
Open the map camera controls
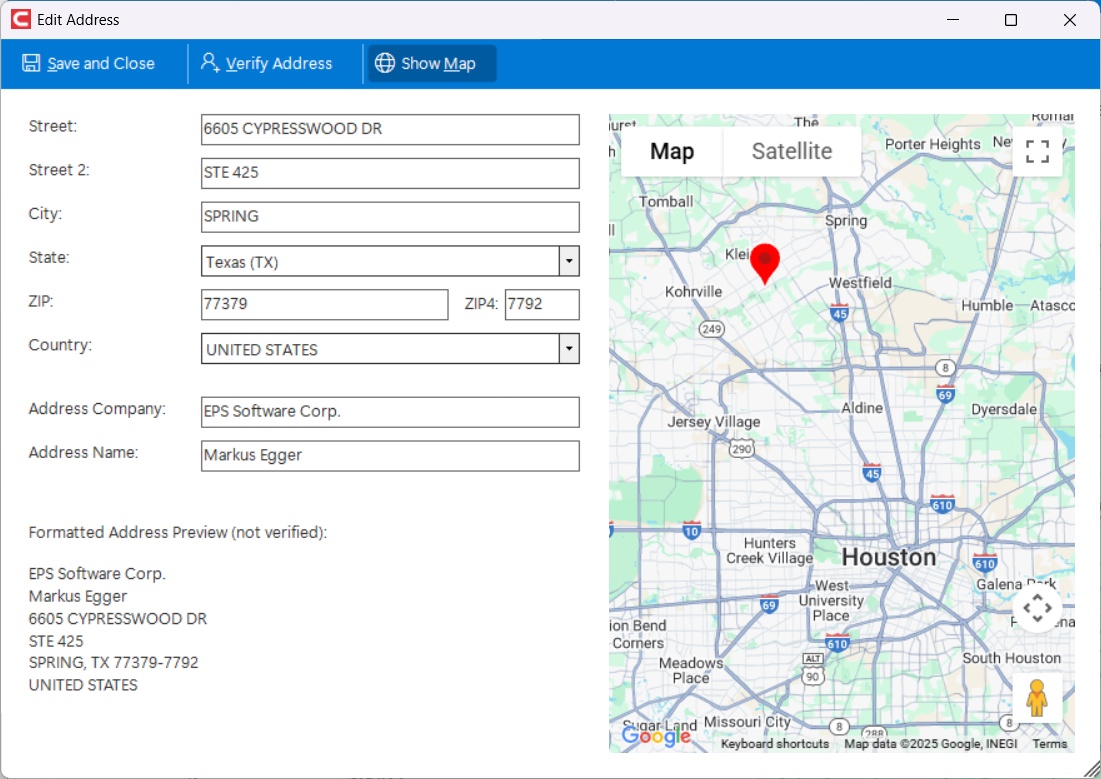coord(1037,608)
